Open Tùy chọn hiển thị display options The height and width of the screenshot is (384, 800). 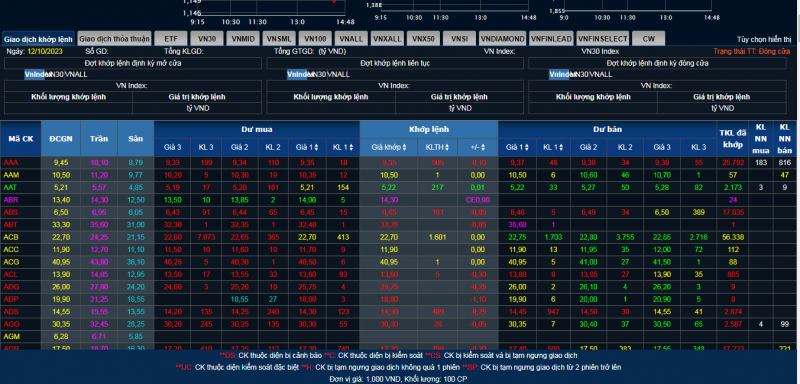pos(763,39)
